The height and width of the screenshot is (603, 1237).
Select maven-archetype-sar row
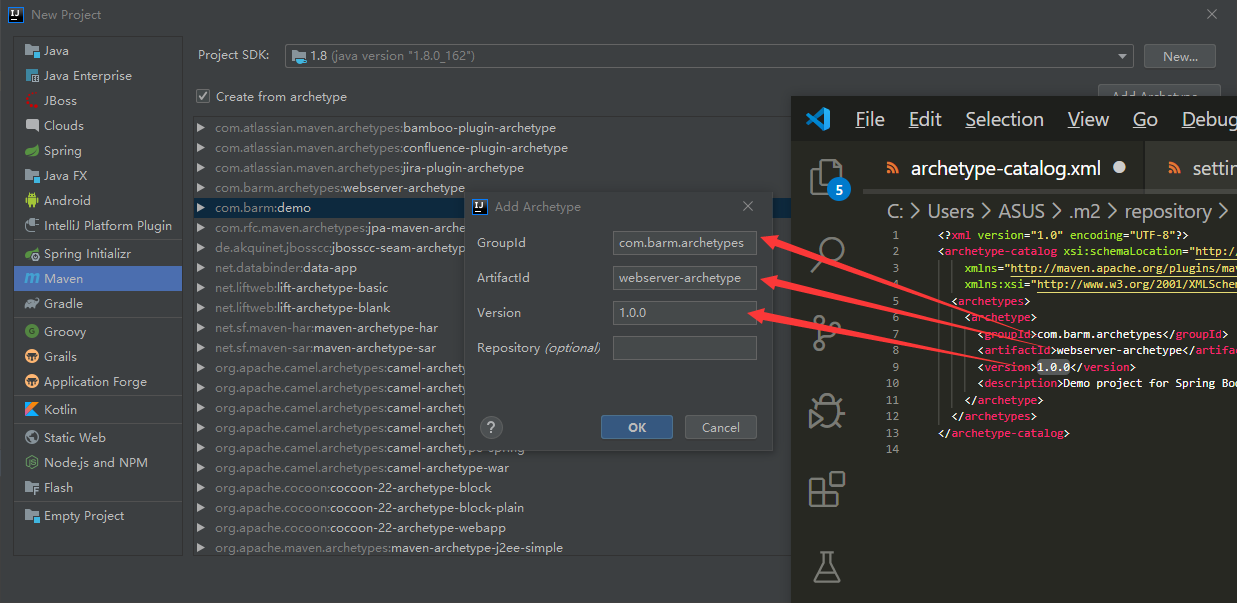[x=325, y=348]
